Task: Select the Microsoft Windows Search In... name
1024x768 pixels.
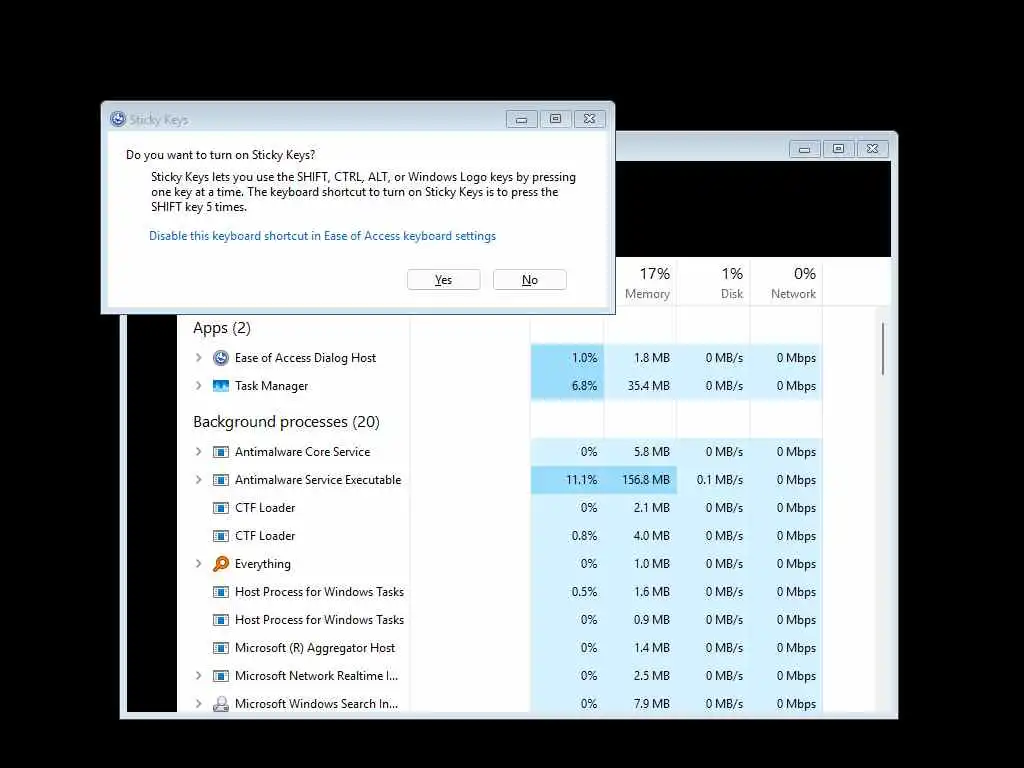Action: pos(316,704)
